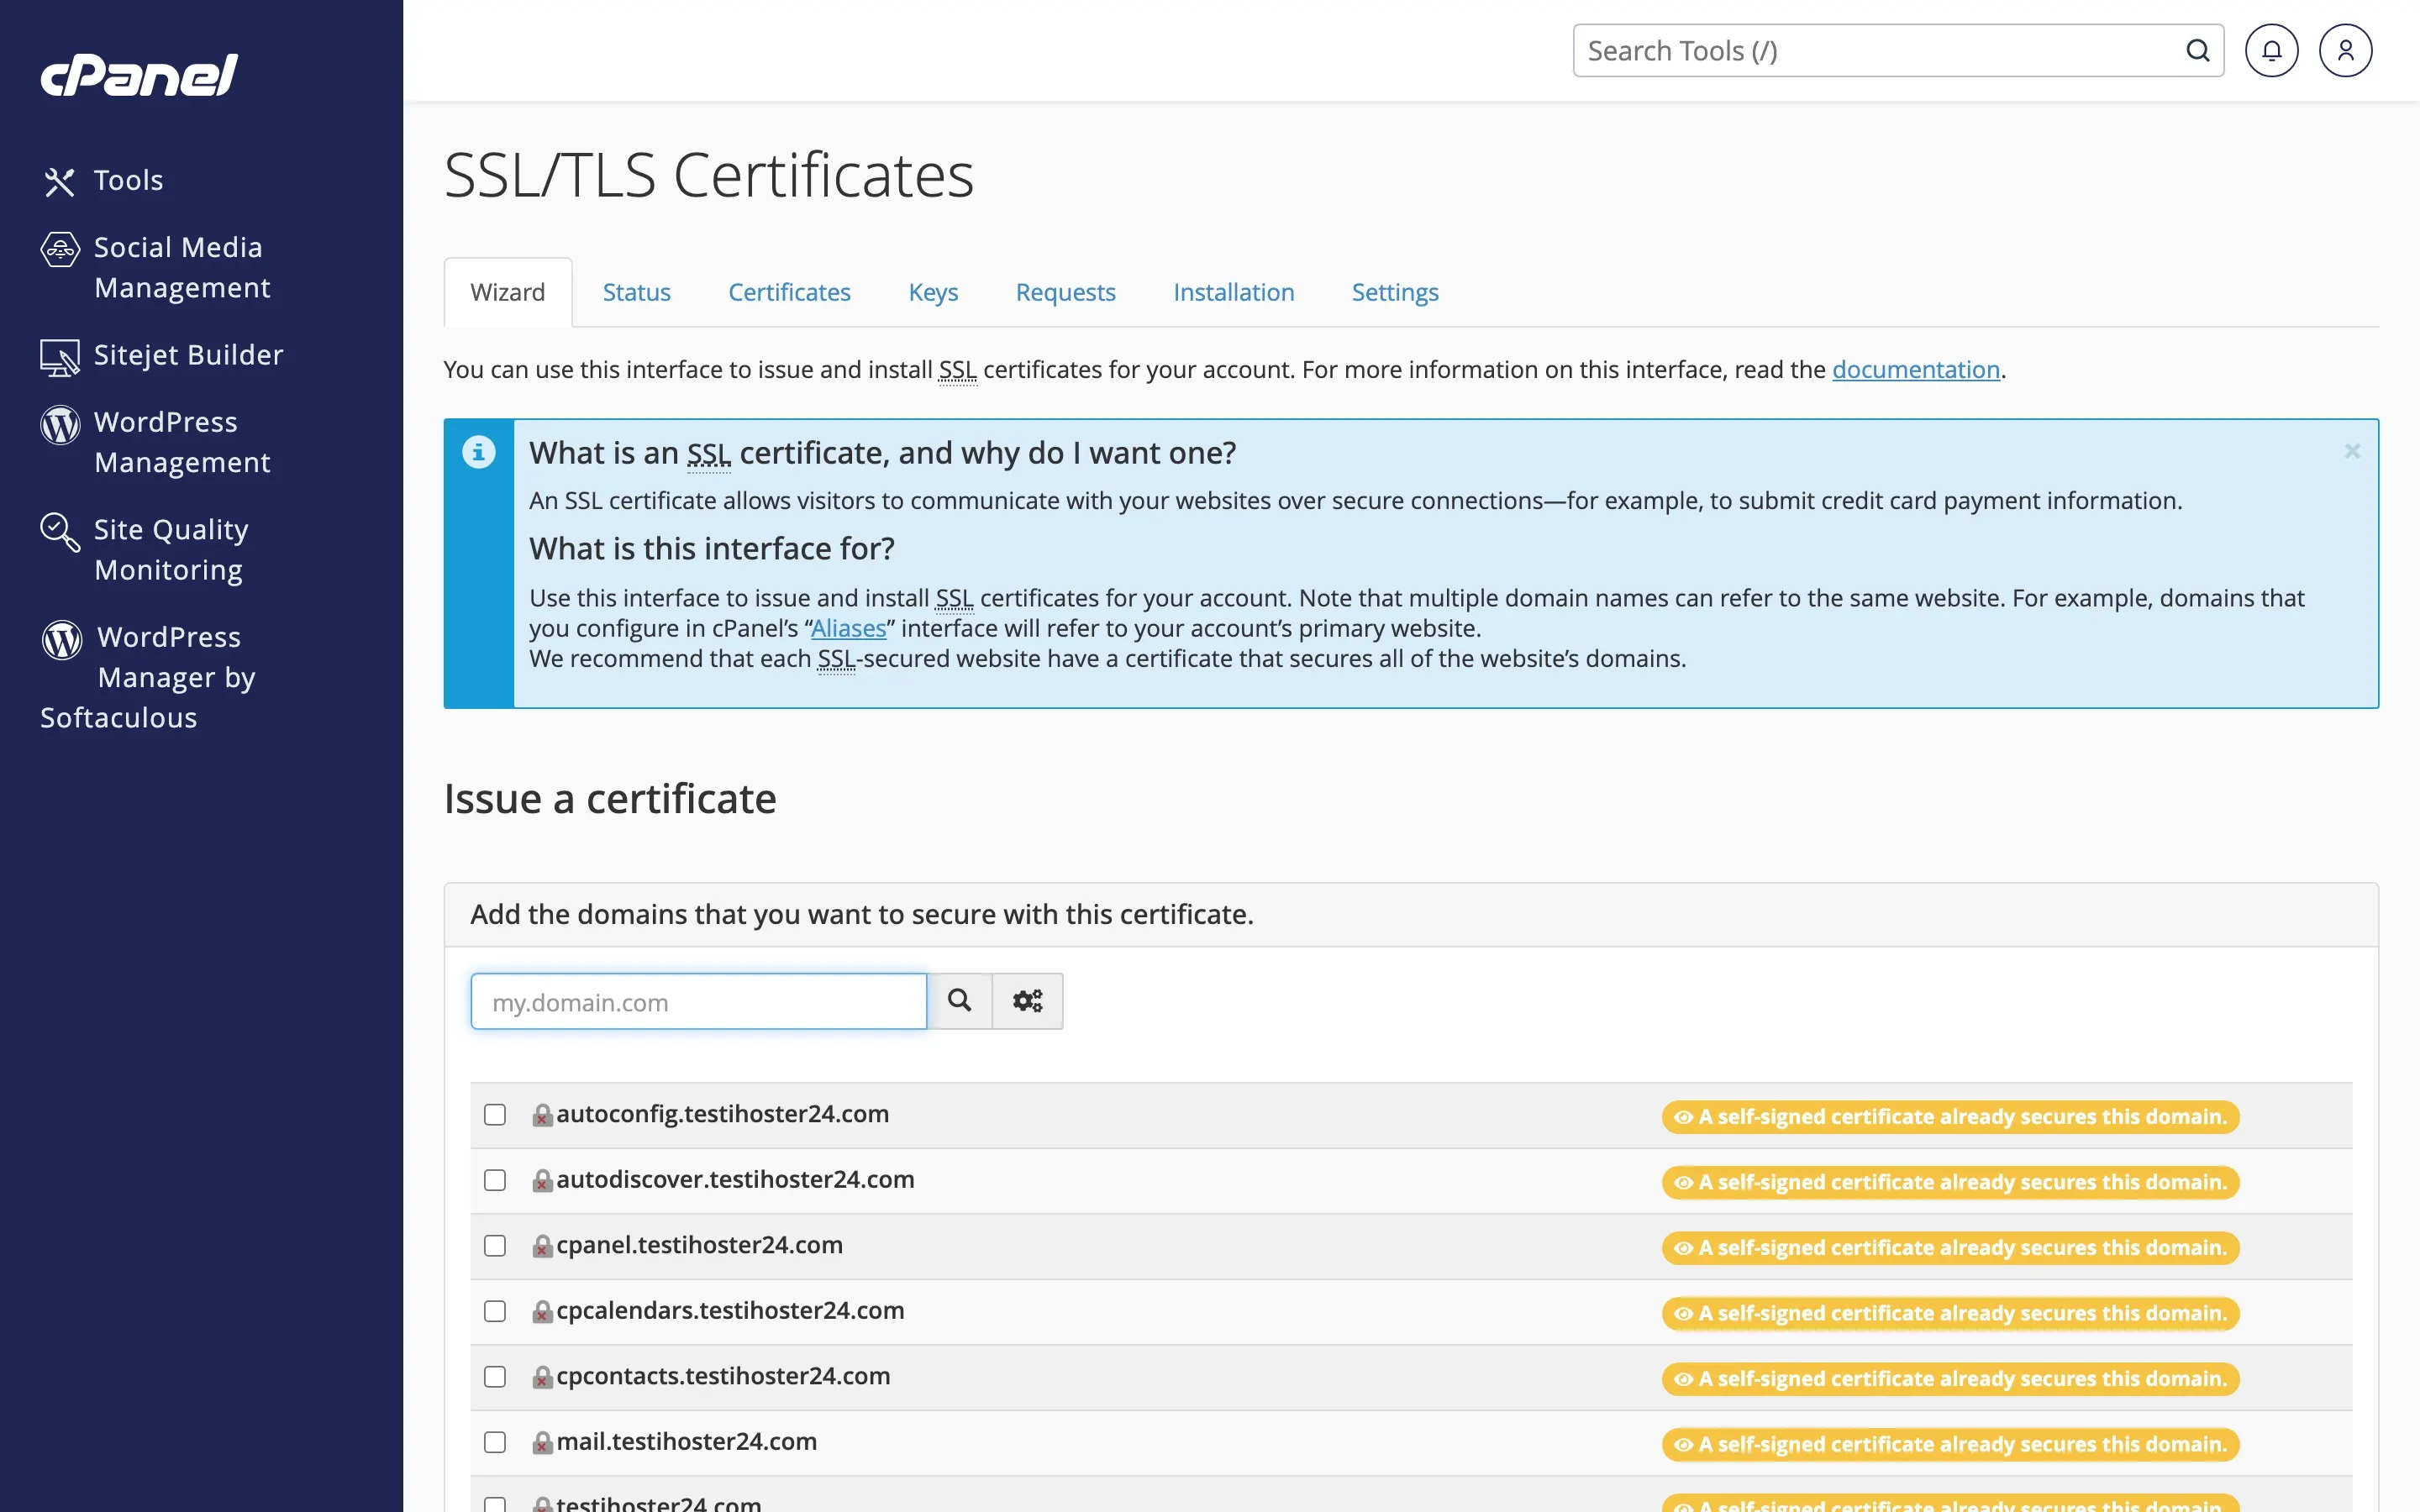The width and height of the screenshot is (2420, 1512).
Task: Click mail.testihoster24.com domain name
Action: pyautogui.click(x=686, y=1442)
